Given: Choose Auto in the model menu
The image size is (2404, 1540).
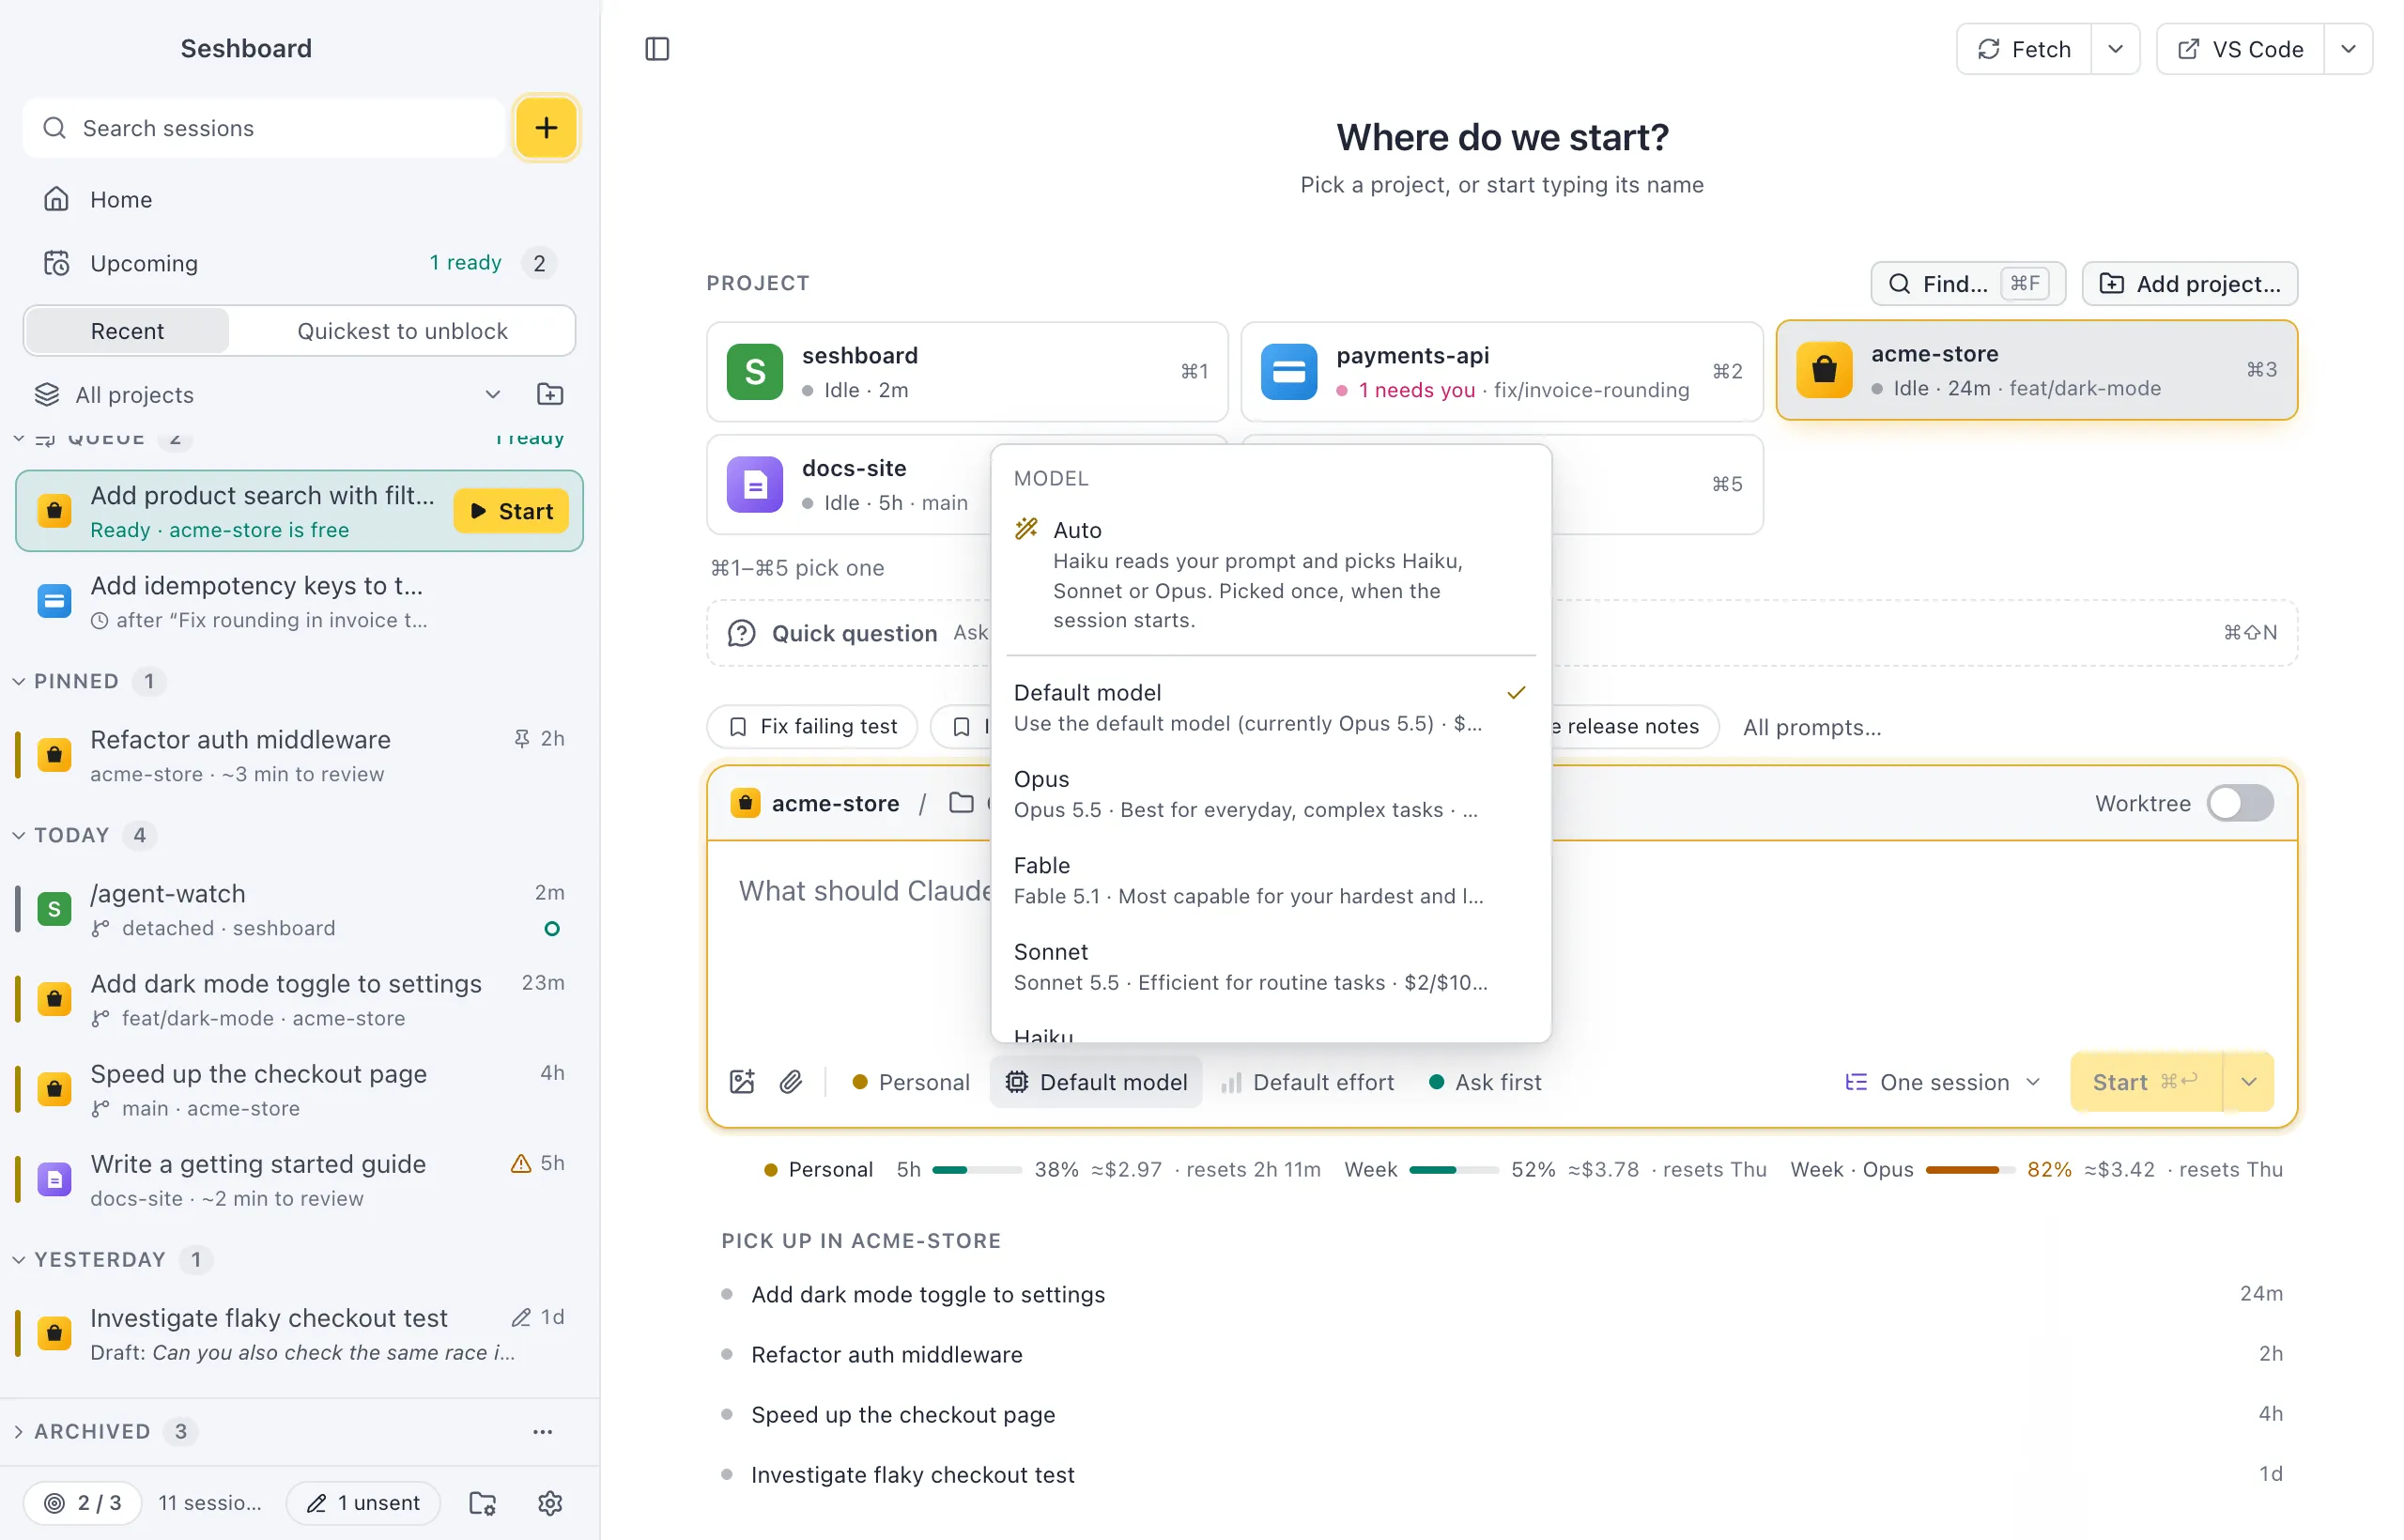Looking at the screenshot, I should (x=1270, y=575).
